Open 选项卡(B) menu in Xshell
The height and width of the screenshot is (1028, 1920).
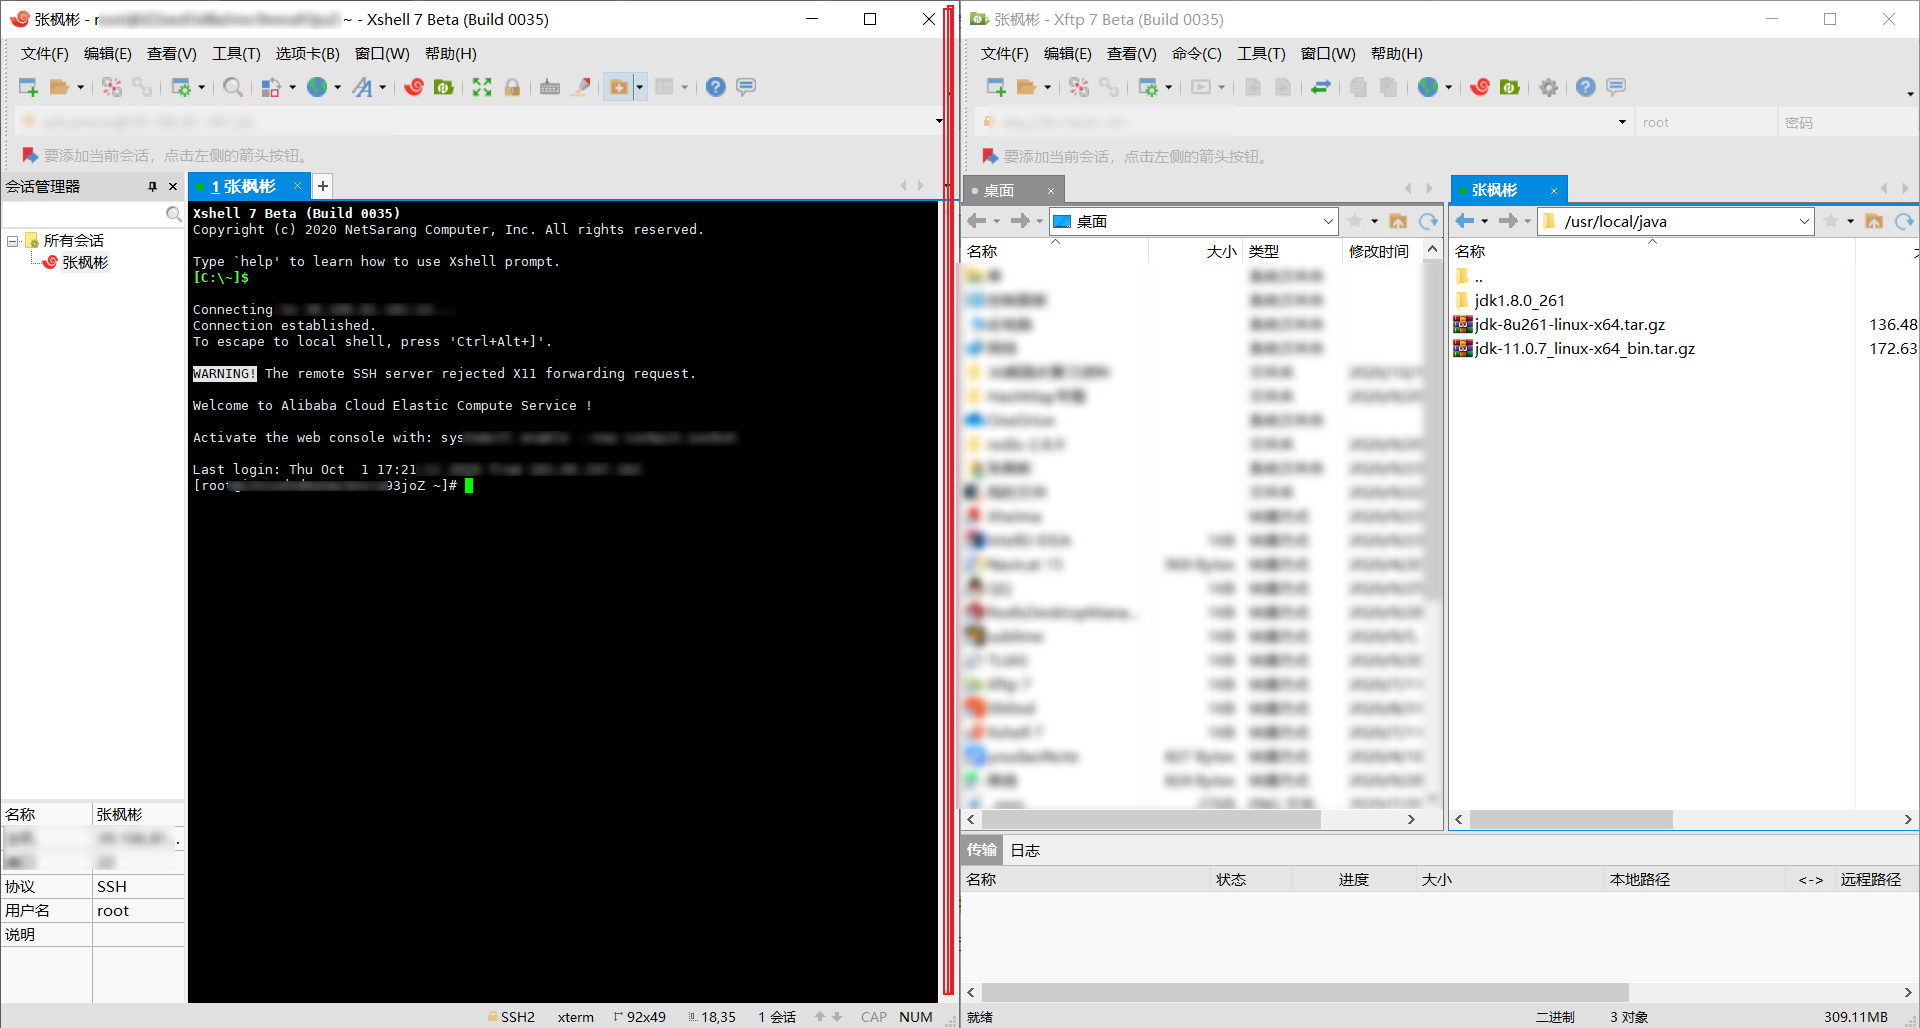(x=308, y=54)
